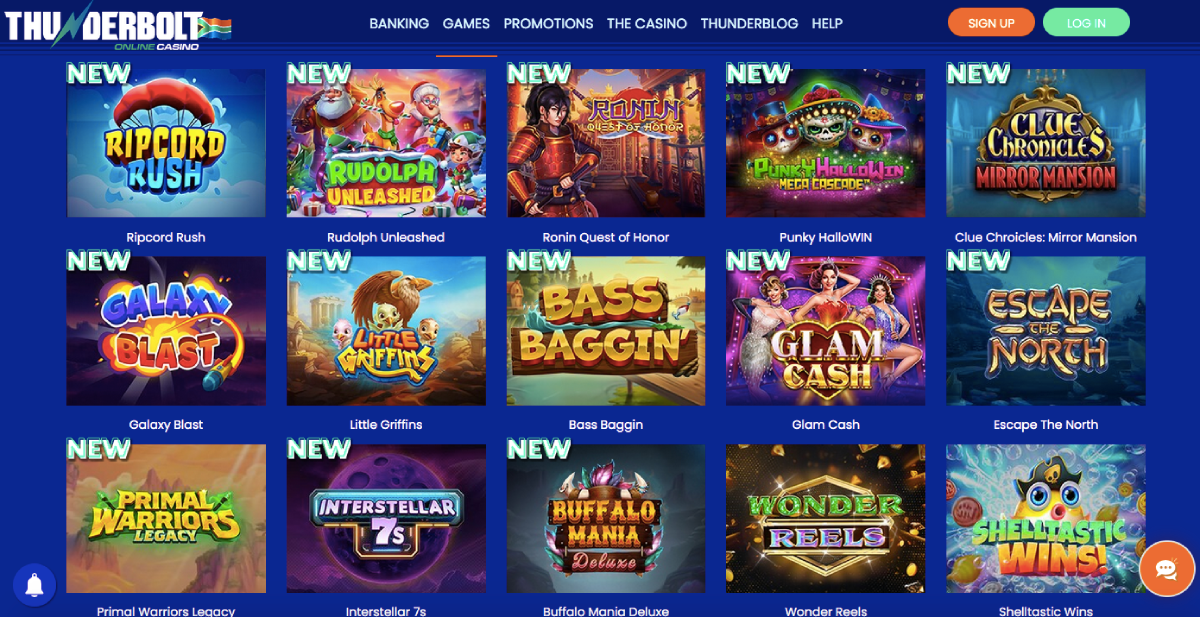1200x617 pixels.
Task: Launch the Rudolph Unleashed game tile
Action: tap(386, 143)
